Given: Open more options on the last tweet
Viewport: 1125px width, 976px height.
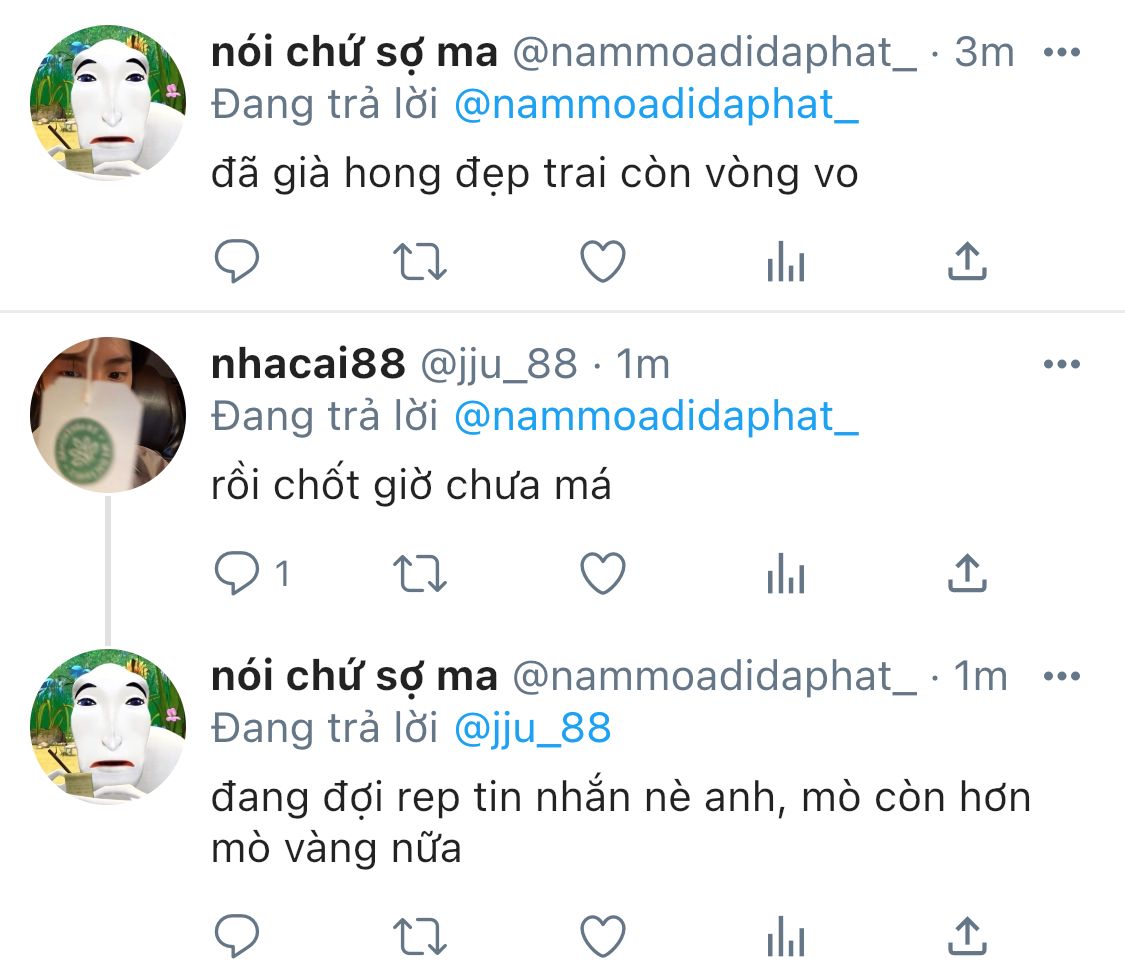Looking at the screenshot, I should [x=1062, y=676].
